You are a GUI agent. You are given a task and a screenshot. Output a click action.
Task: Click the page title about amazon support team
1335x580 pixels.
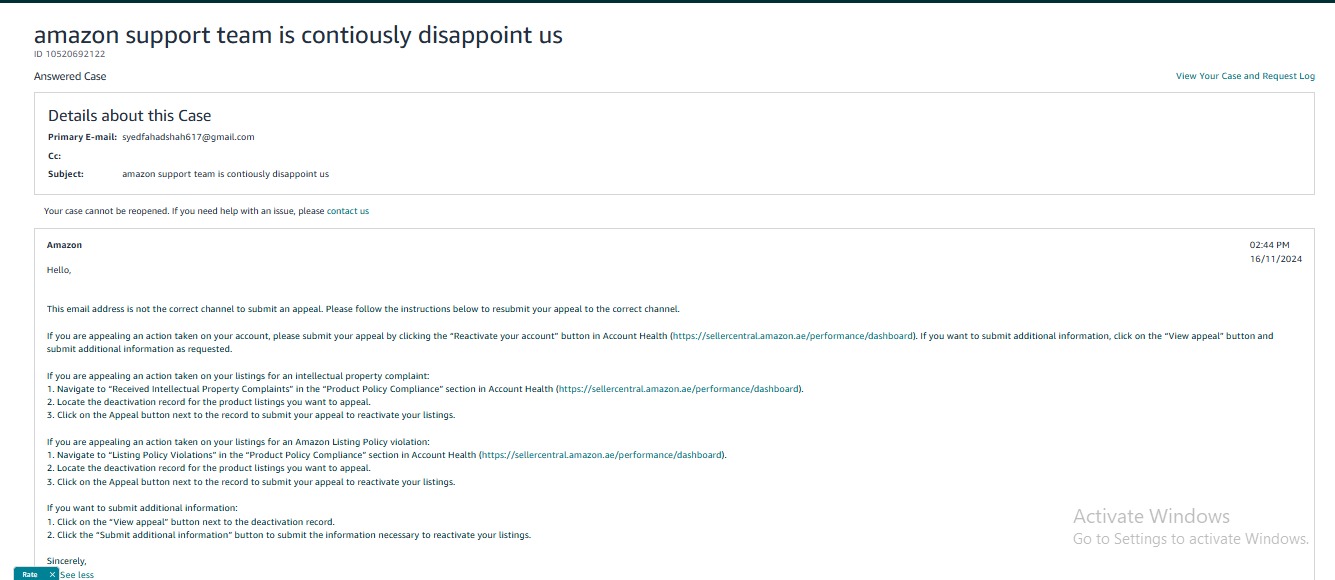tap(298, 35)
